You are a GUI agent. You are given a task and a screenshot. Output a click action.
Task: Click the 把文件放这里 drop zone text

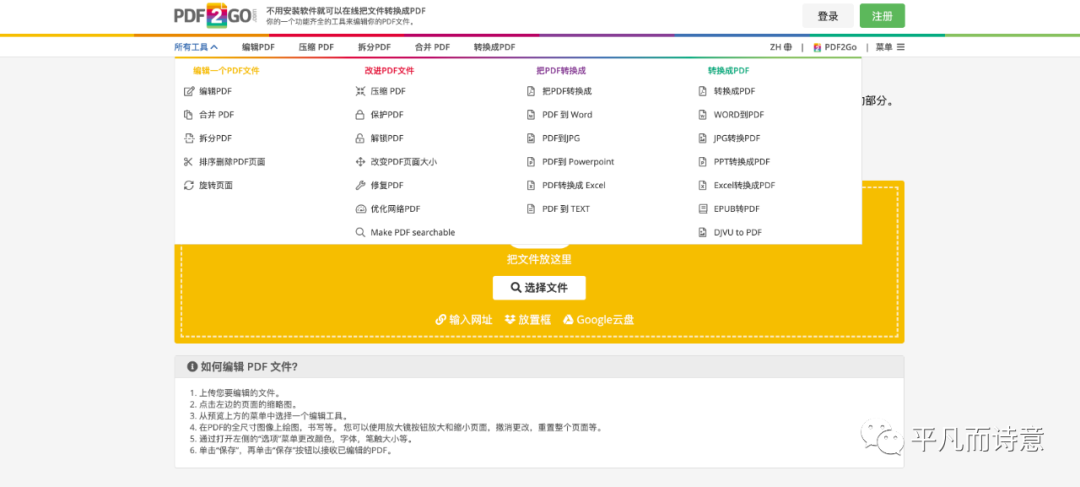539,260
